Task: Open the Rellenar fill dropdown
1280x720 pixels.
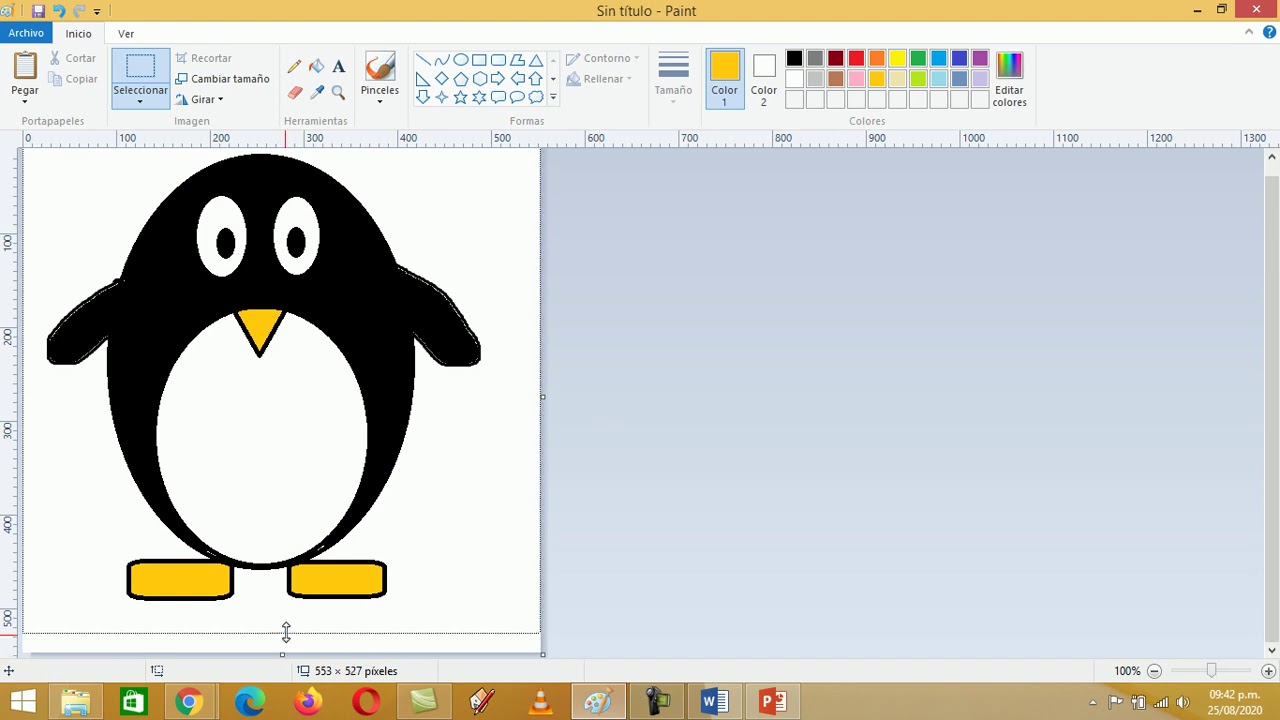Action: coord(600,79)
